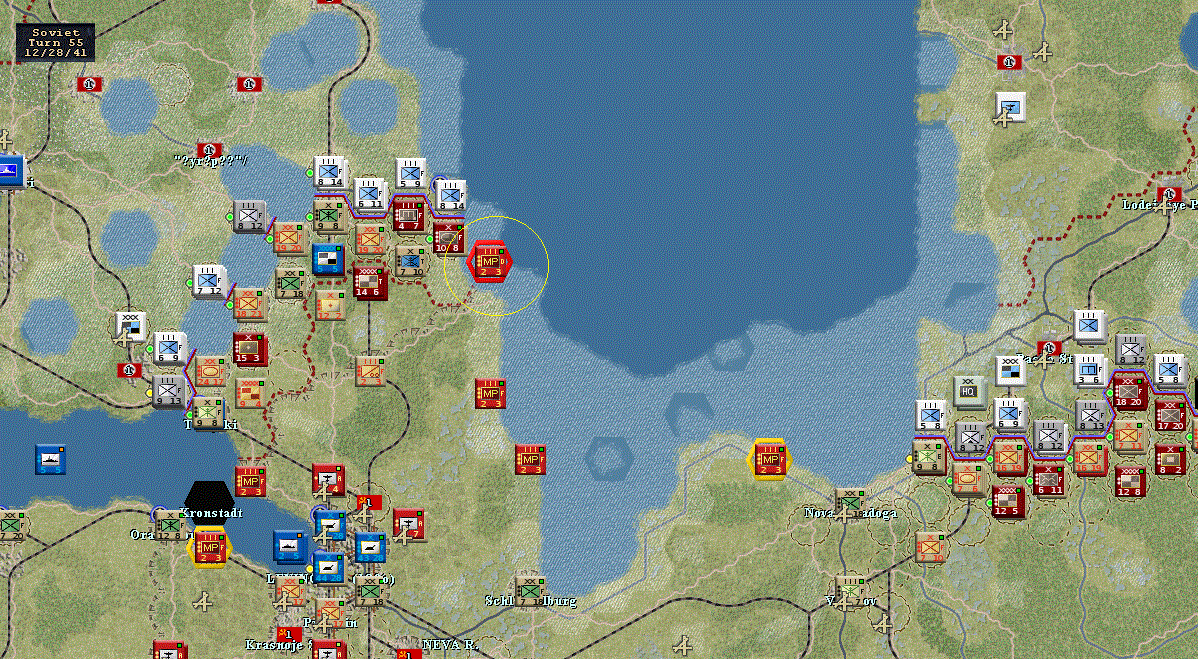Click the MP unit in yellow hexagon near Kronstadt
The height and width of the screenshot is (659, 1198).
pyautogui.click(x=209, y=547)
